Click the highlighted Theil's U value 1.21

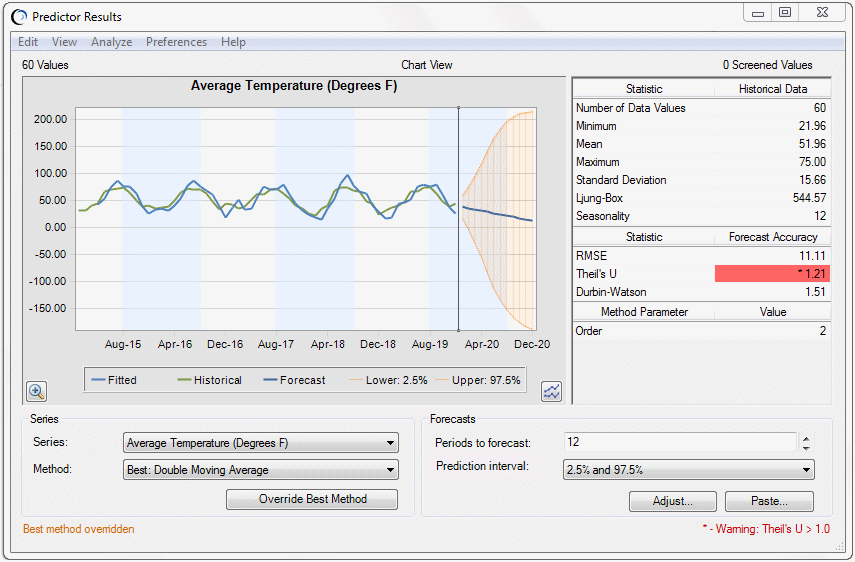point(772,274)
